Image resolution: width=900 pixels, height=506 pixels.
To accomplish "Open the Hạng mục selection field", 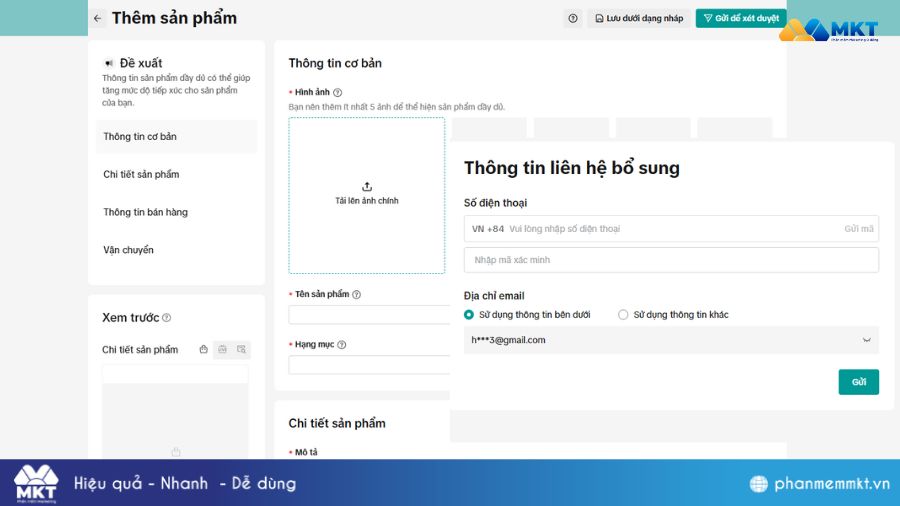I will [x=370, y=365].
